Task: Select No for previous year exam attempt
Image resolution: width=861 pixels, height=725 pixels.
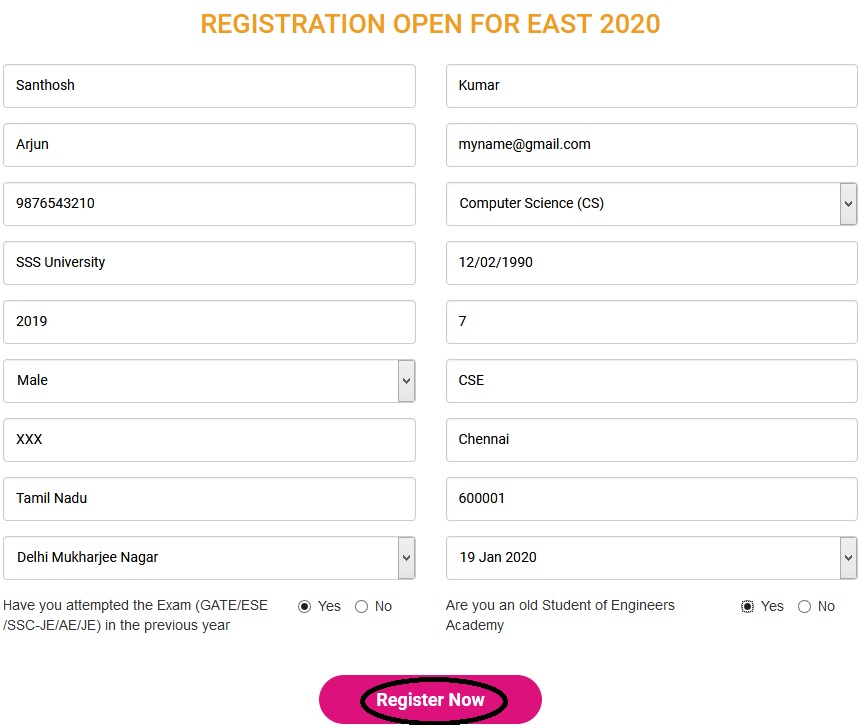Action: 362,606
